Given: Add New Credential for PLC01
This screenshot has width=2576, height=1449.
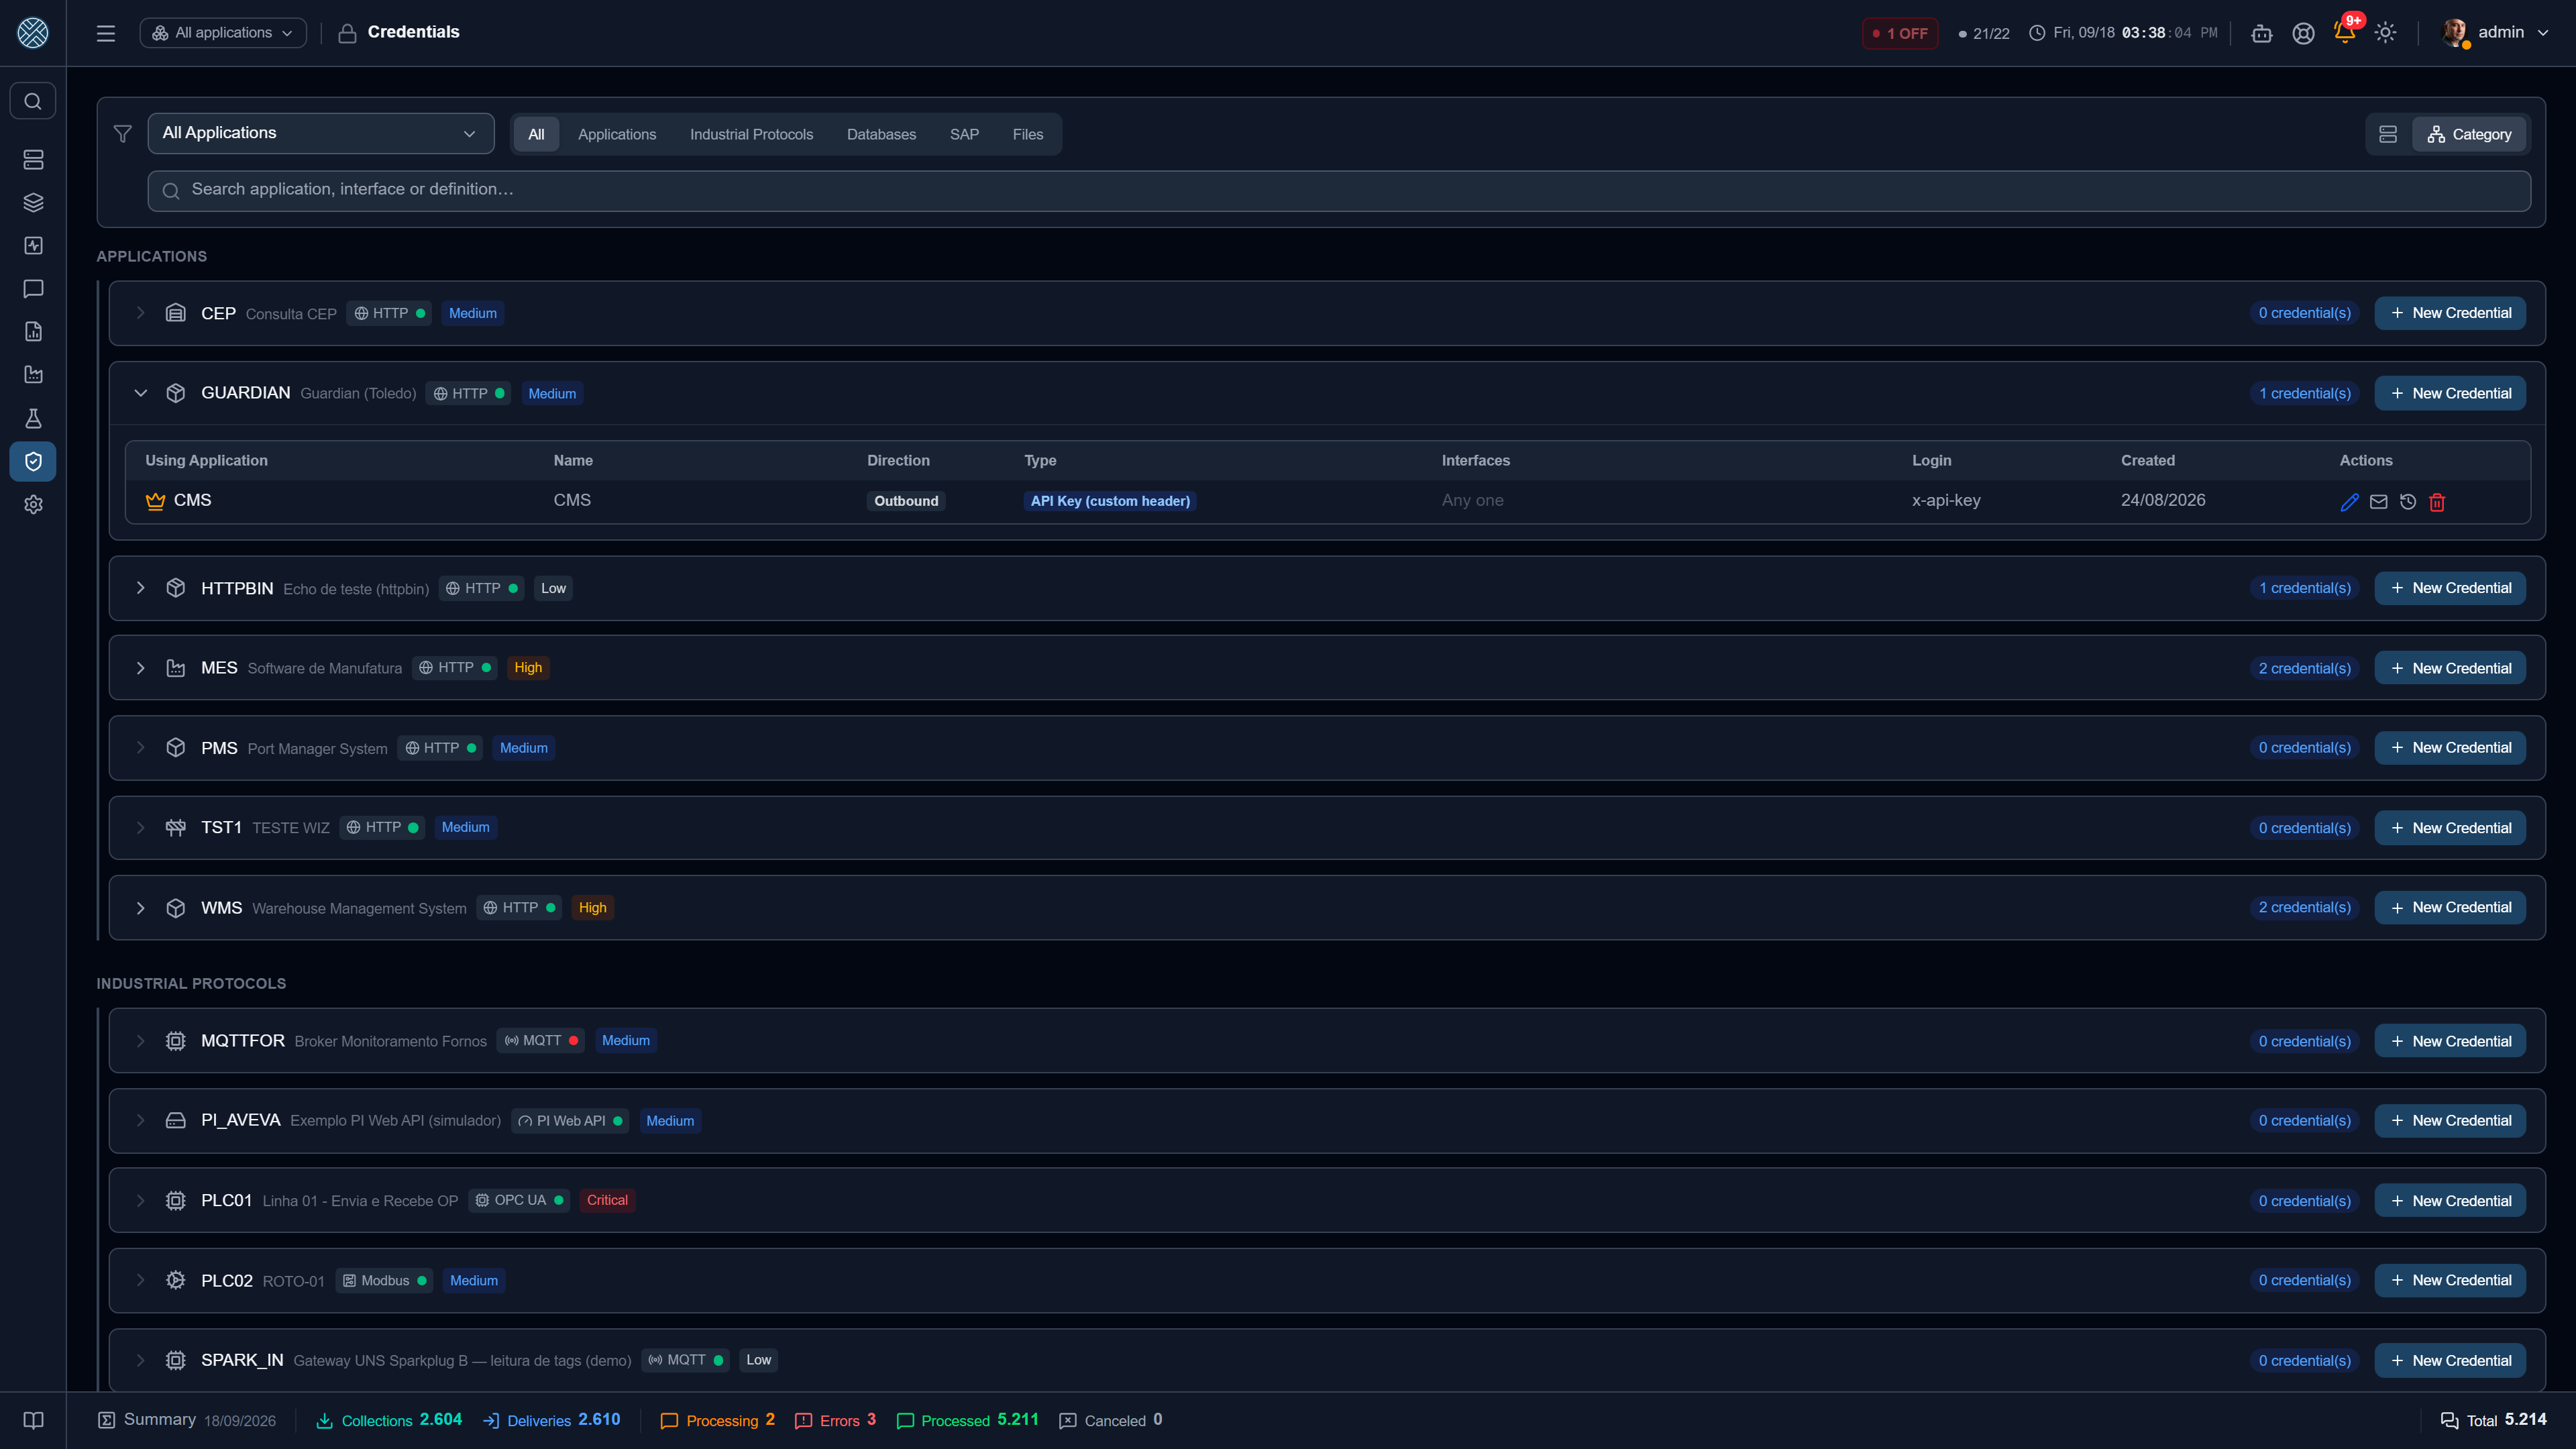Looking at the screenshot, I should (2450, 1201).
